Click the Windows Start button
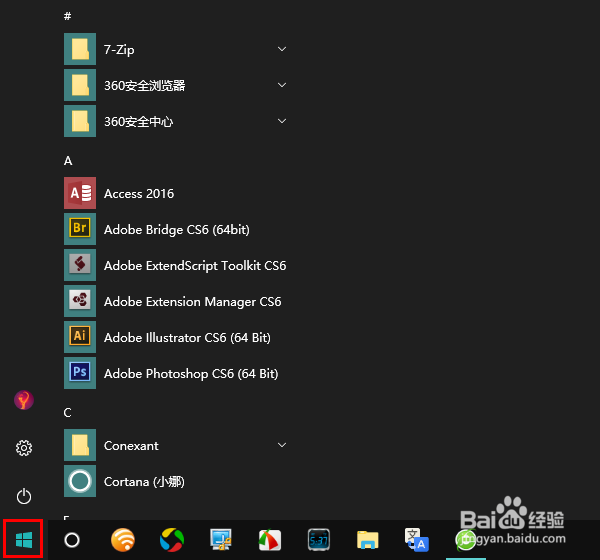The width and height of the screenshot is (600, 560). tap(24, 540)
